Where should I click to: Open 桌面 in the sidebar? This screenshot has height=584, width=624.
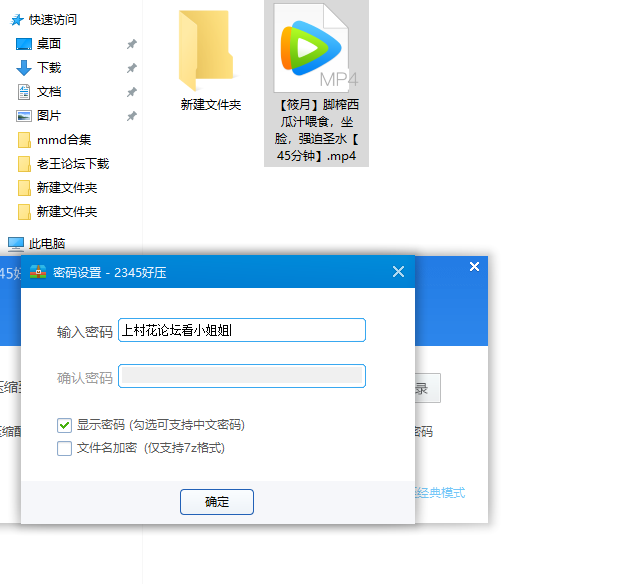48,44
